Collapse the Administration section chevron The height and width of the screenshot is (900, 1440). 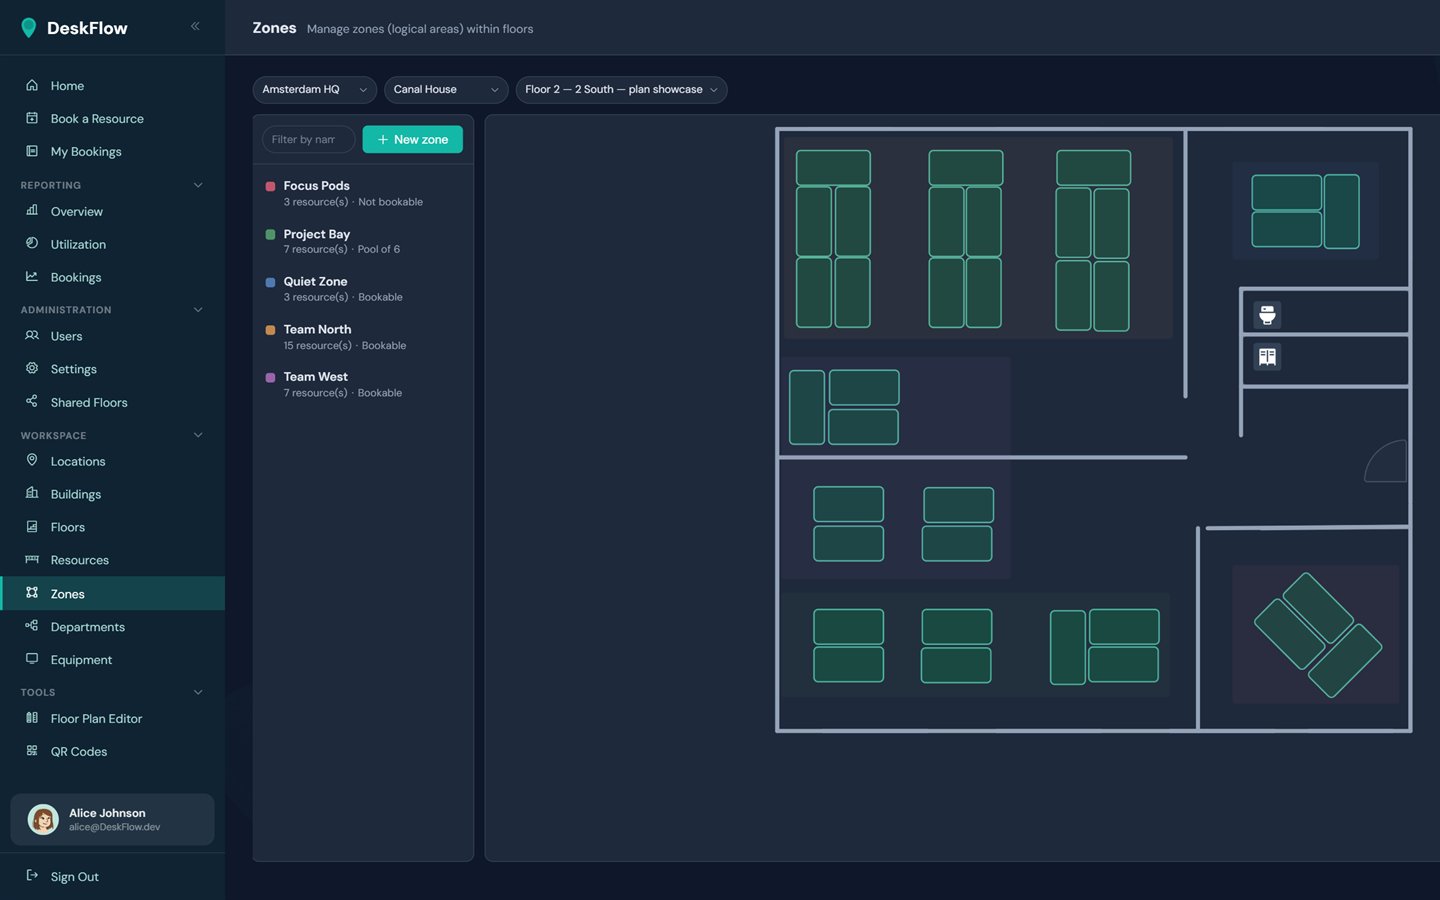(198, 310)
